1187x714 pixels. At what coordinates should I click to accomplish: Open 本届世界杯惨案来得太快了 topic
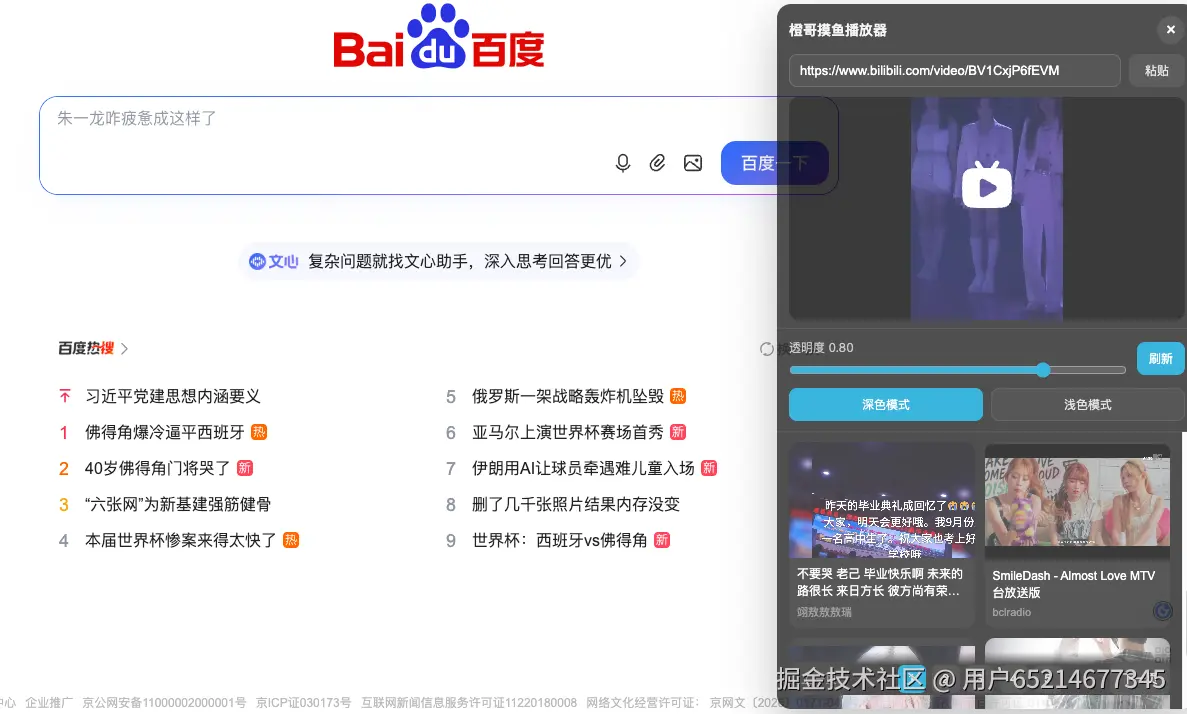[x=180, y=541]
